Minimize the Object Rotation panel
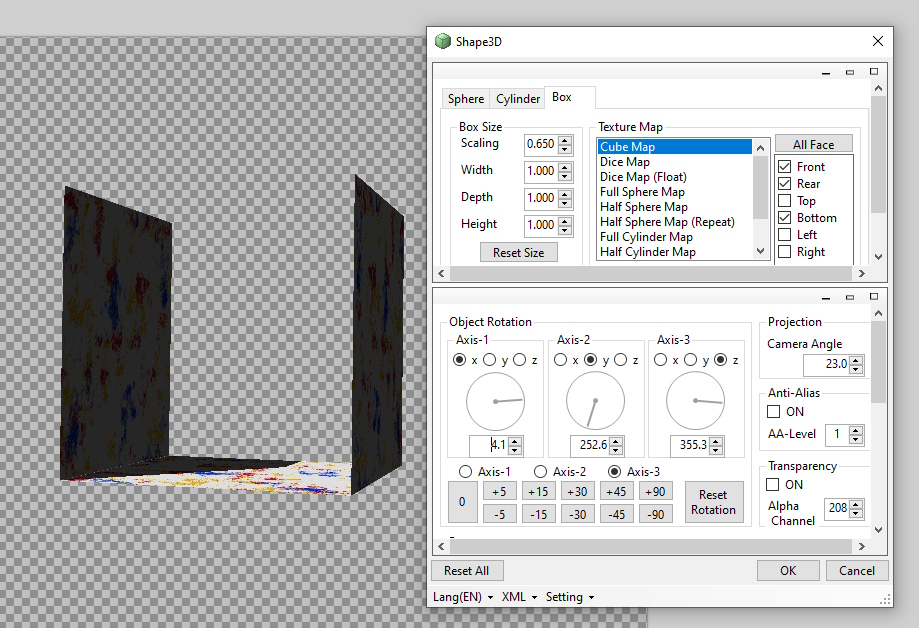 coord(826,297)
